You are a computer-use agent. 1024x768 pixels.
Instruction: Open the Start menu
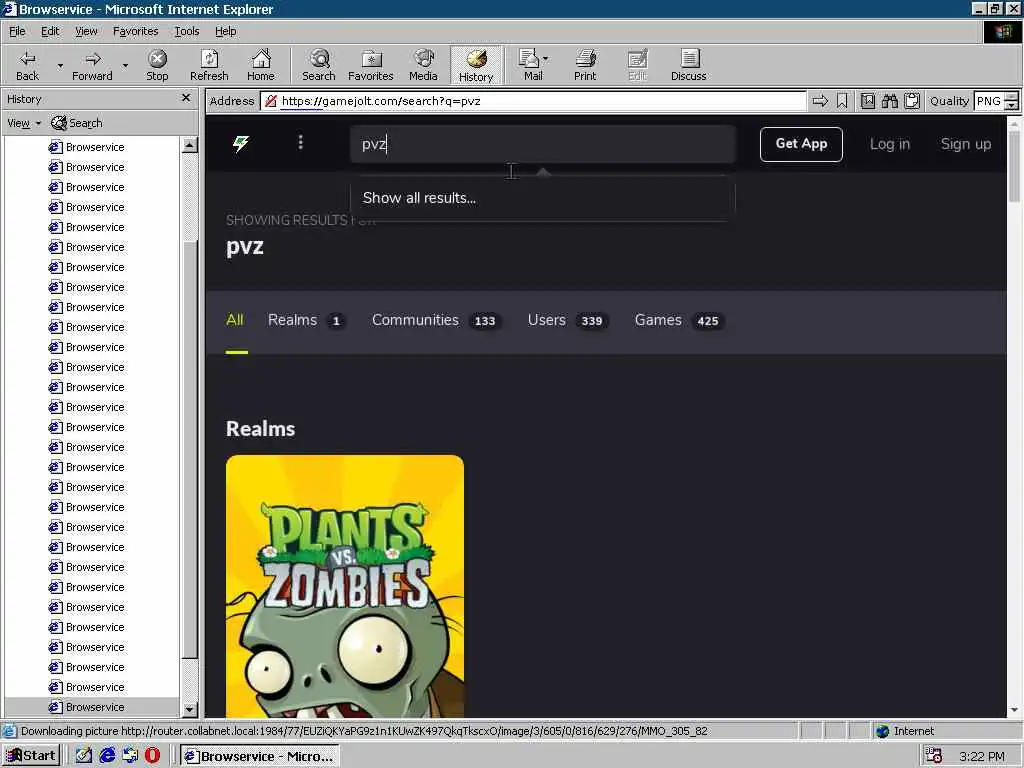30,756
